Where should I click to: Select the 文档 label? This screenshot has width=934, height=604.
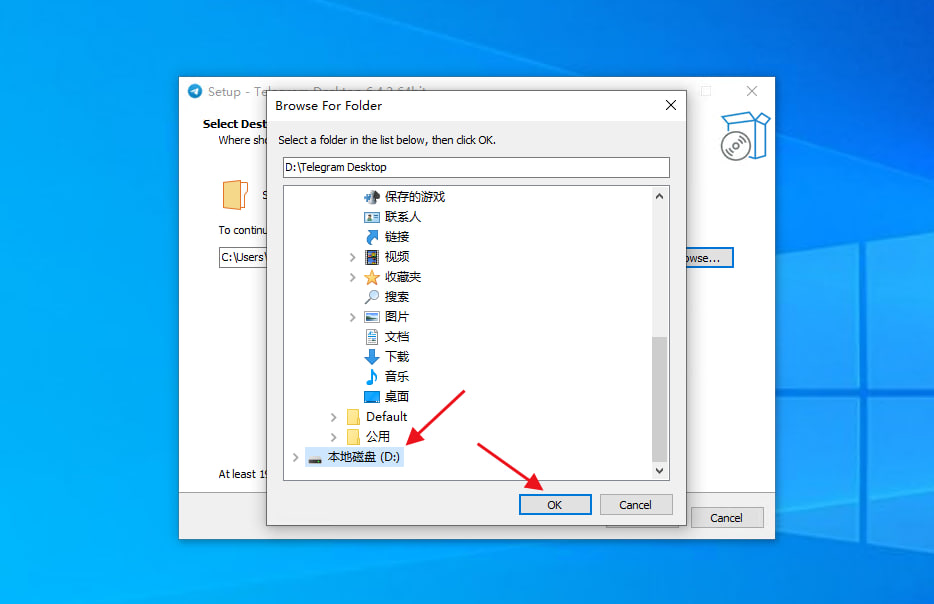397,337
